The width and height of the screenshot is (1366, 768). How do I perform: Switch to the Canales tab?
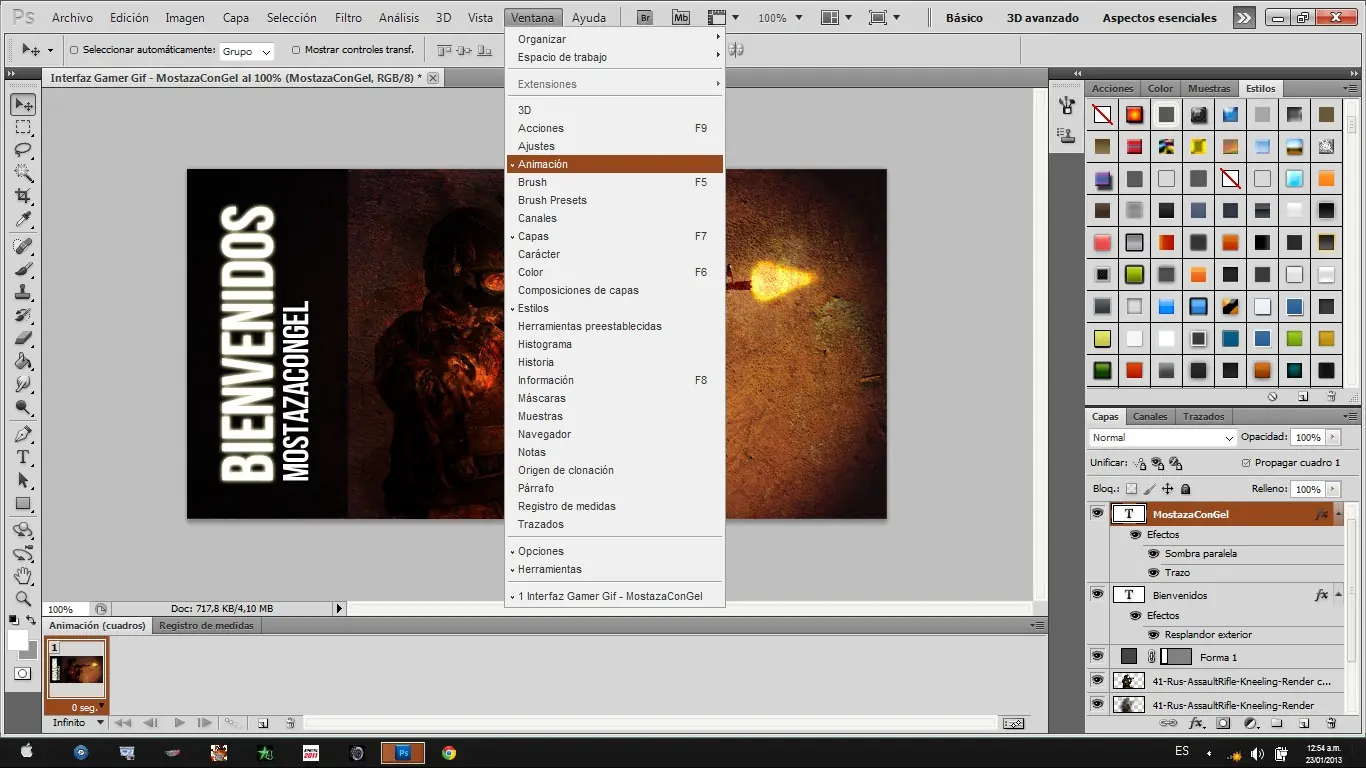[1149, 417]
